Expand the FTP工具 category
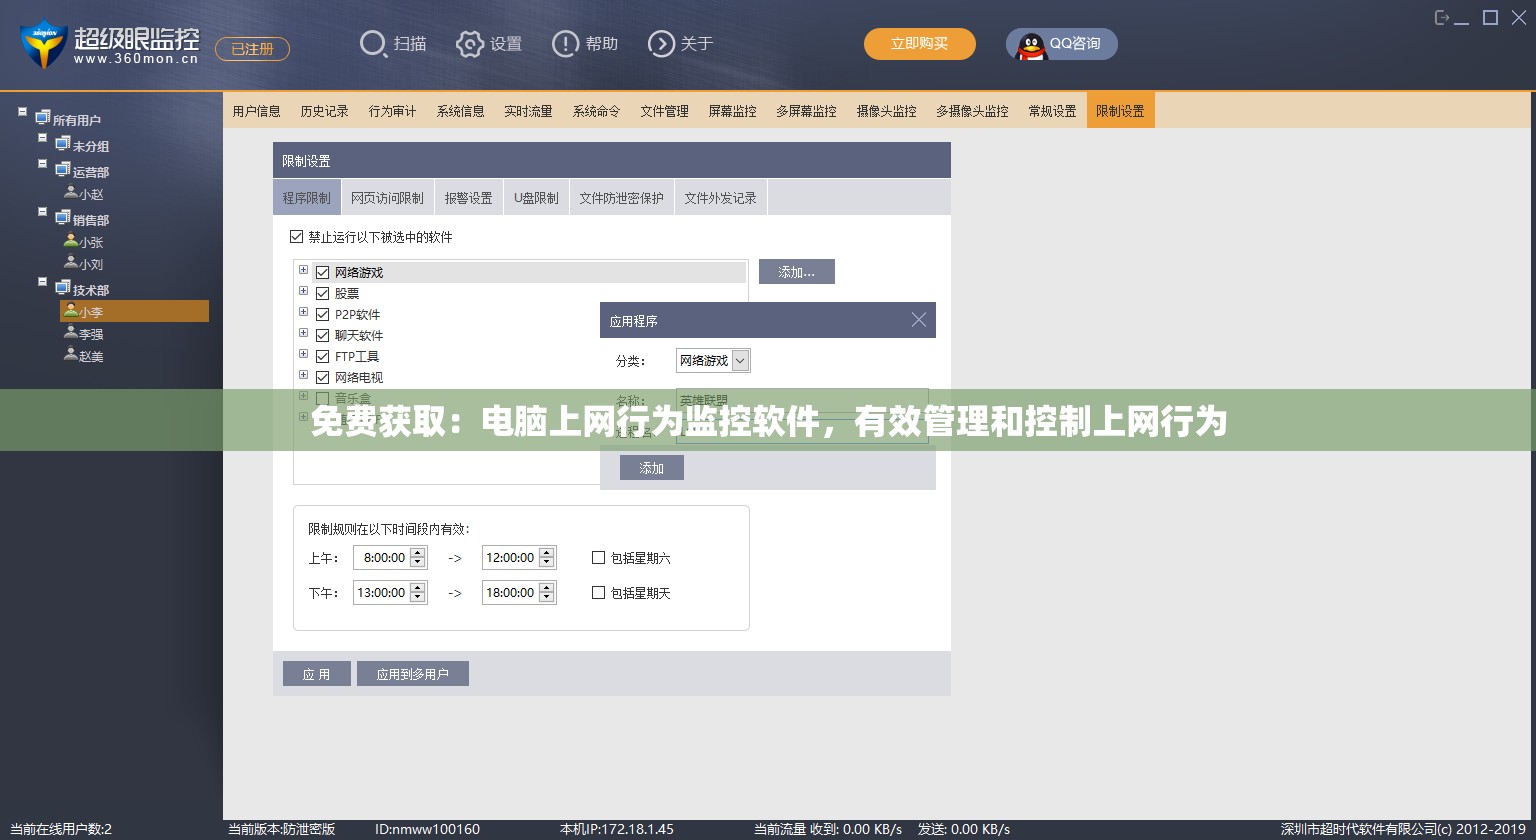The height and width of the screenshot is (840, 1536). click(x=304, y=354)
